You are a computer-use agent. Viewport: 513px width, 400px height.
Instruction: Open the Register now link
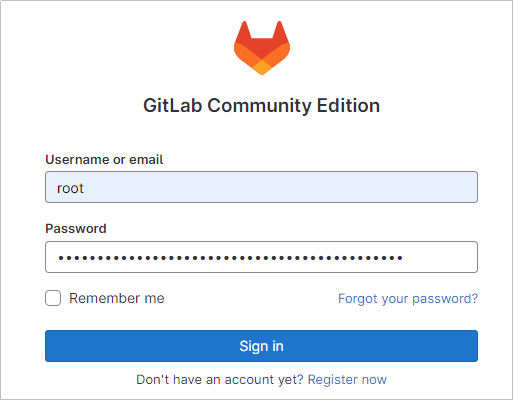point(347,380)
